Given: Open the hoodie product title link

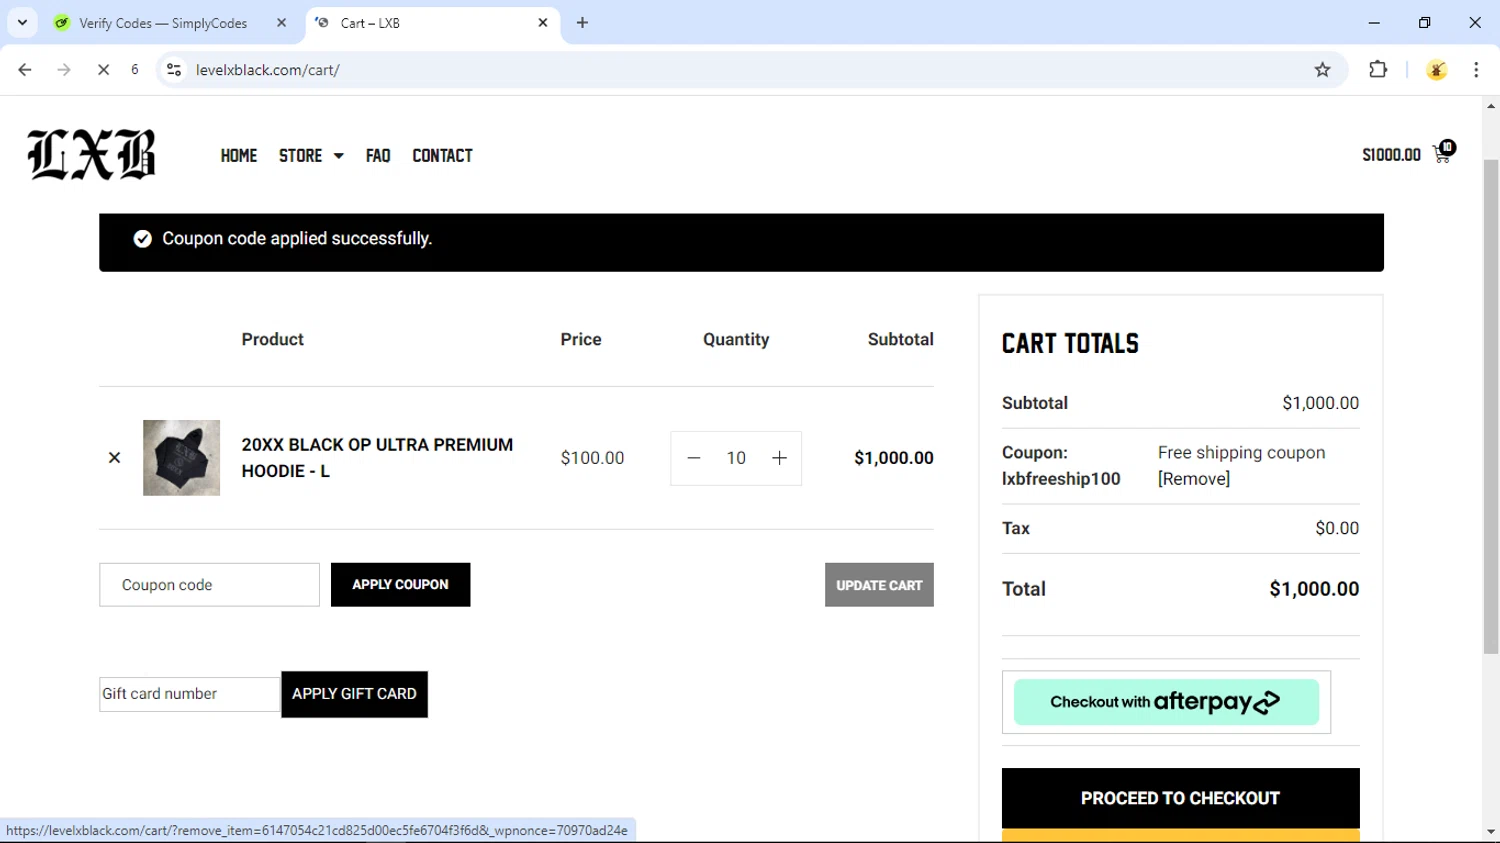Looking at the screenshot, I should click(377, 458).
